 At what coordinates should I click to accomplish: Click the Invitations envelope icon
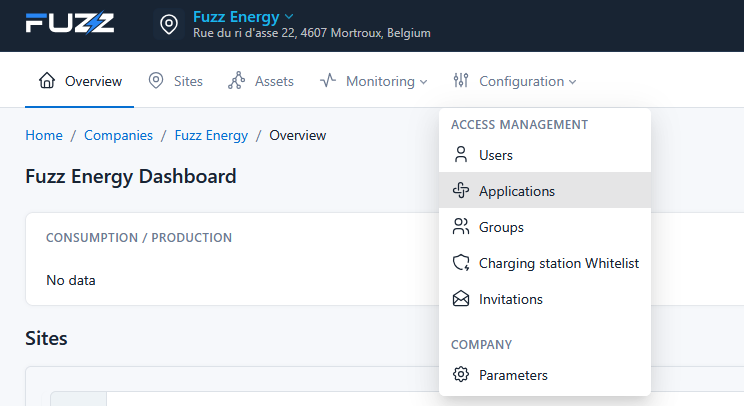tap(461, 298)
